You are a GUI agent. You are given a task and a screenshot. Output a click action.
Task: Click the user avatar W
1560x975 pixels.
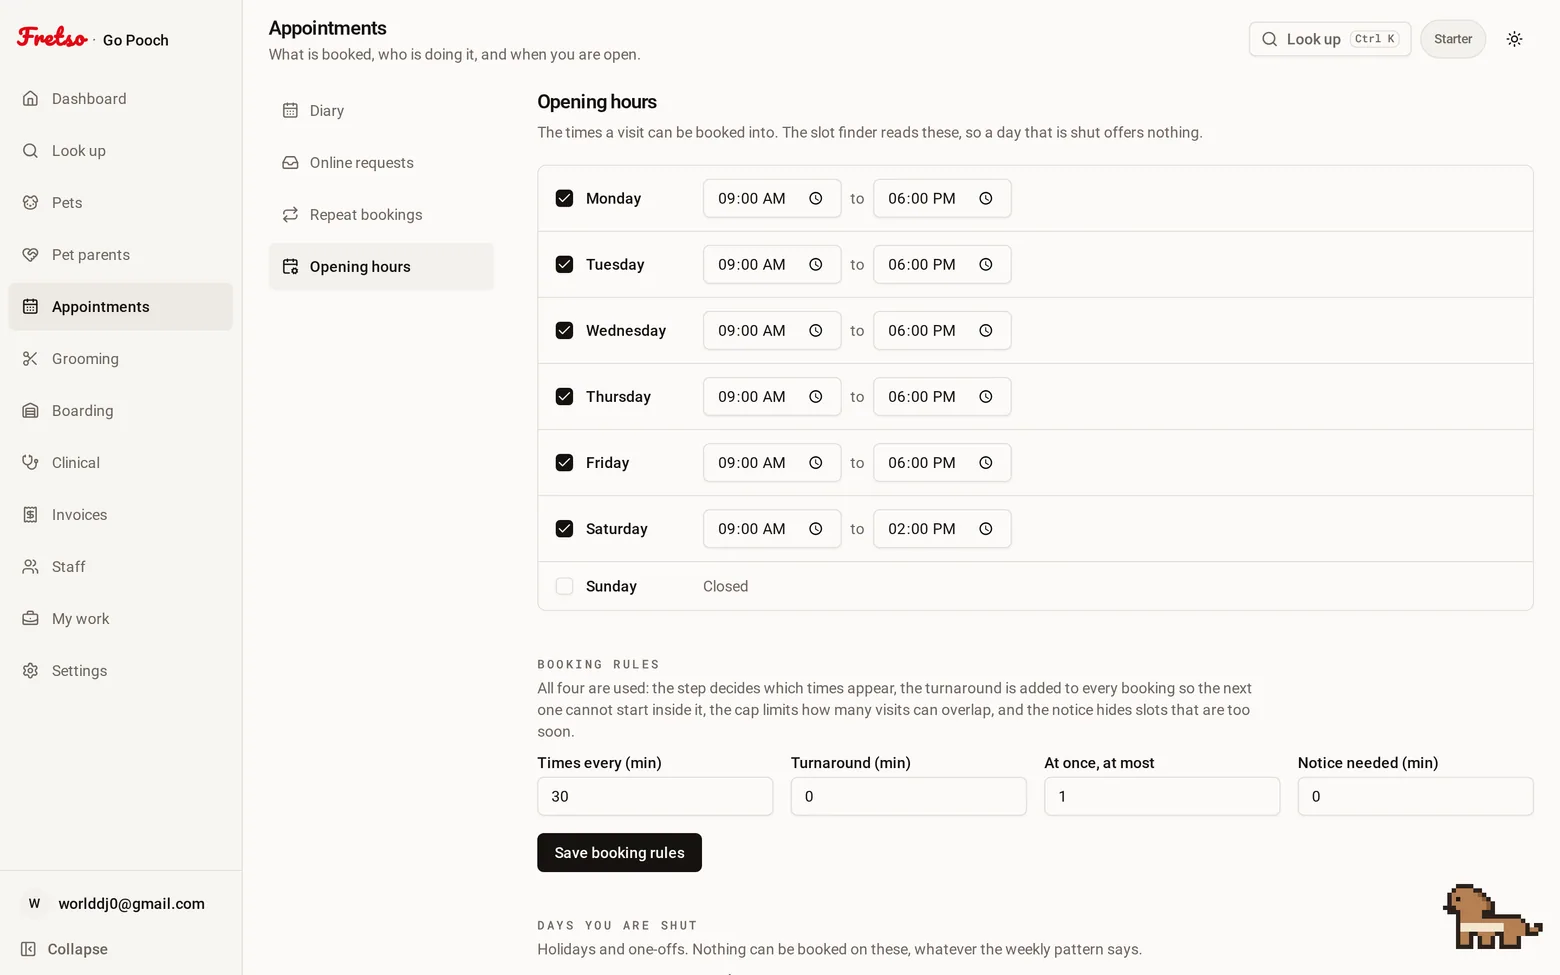(x=34, y=903)
